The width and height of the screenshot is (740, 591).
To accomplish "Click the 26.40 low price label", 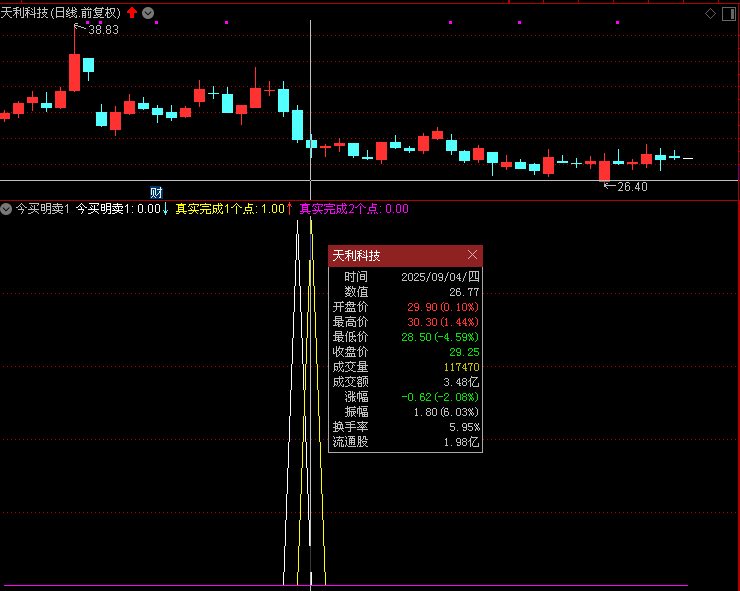I will click(x=632, y=187).
